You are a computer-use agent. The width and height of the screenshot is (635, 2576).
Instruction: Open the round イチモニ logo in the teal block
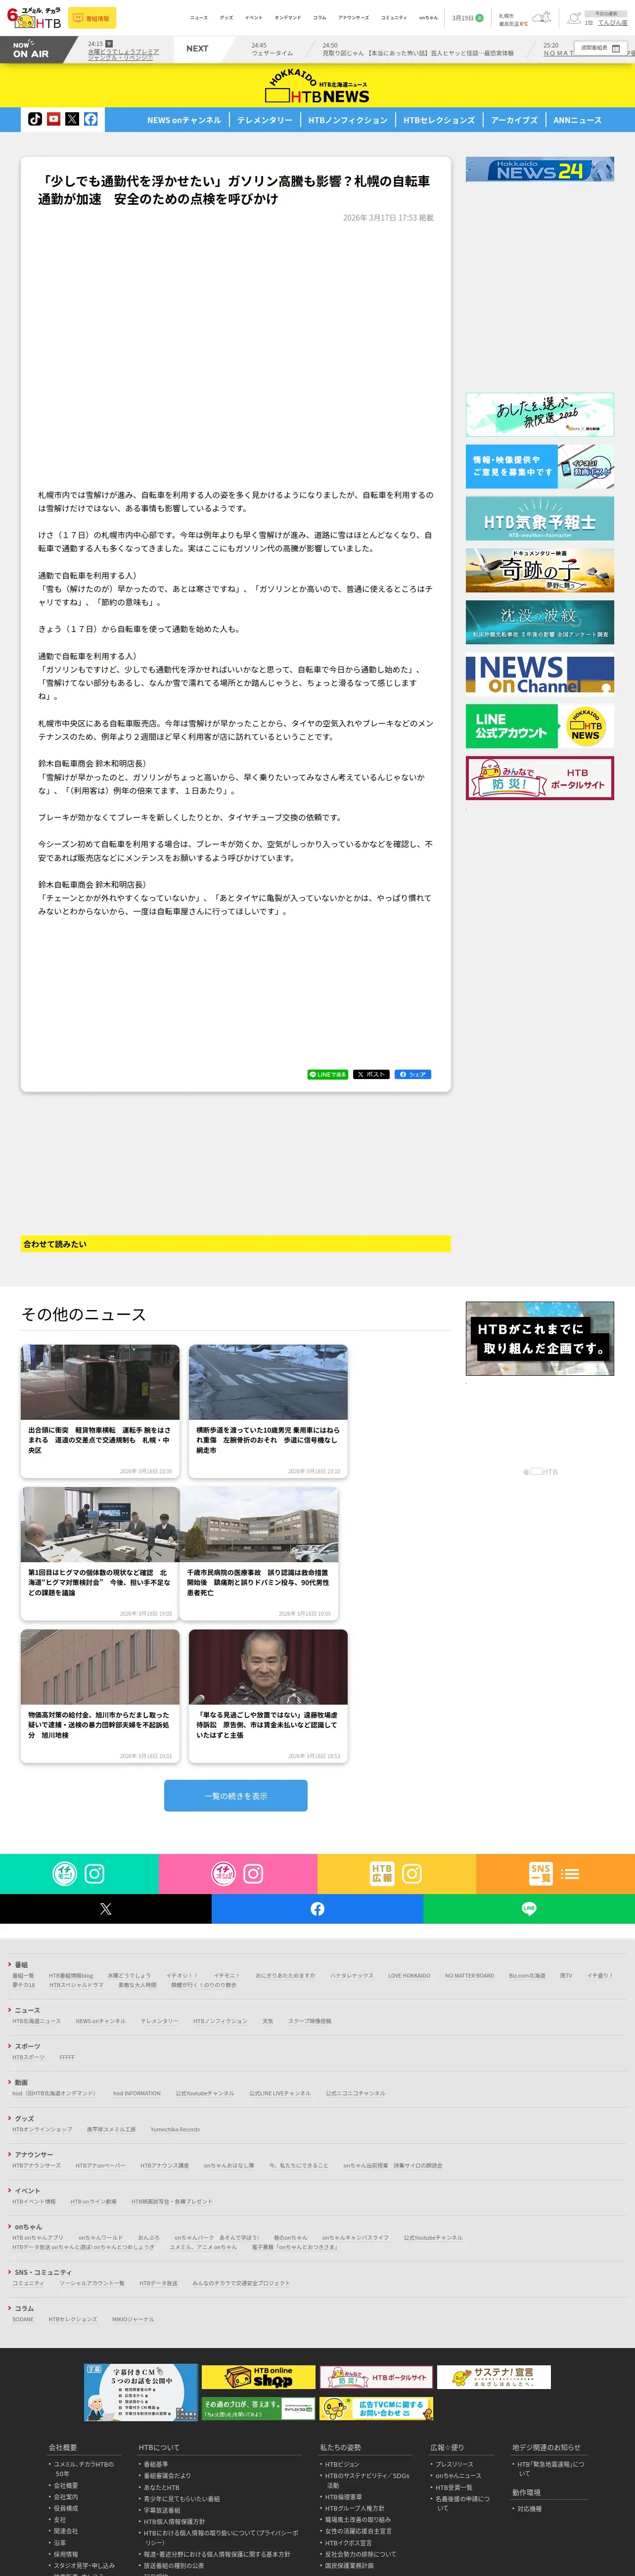[x=64, y=1873]
